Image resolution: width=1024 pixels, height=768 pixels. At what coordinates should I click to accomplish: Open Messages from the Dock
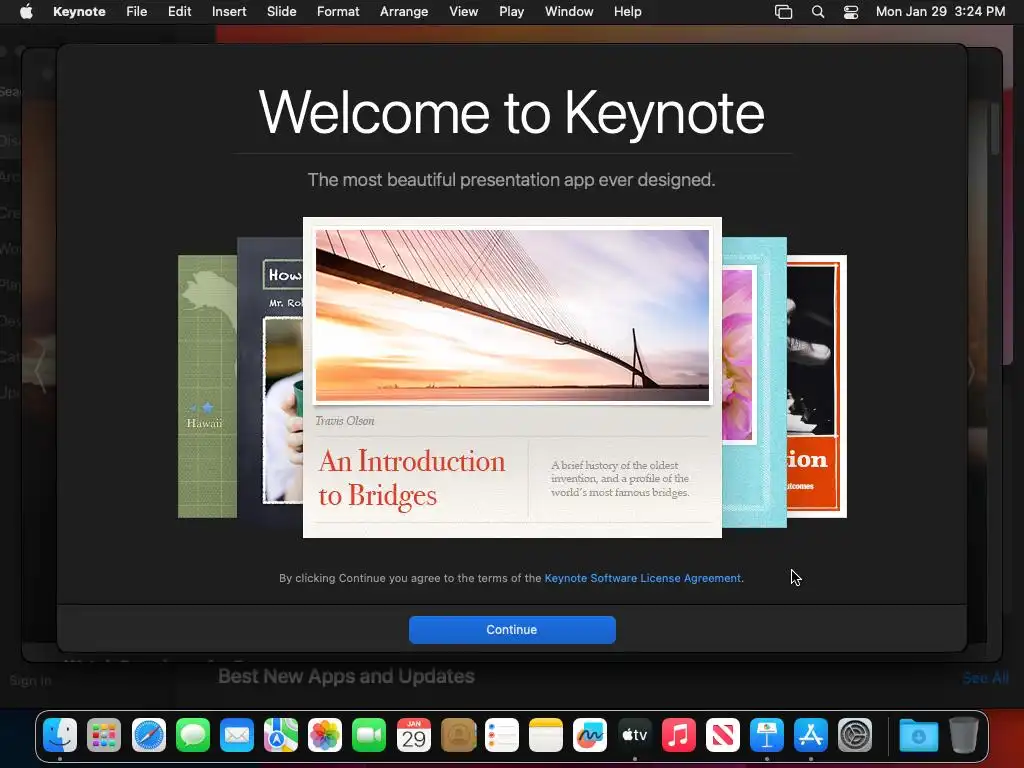193,735
